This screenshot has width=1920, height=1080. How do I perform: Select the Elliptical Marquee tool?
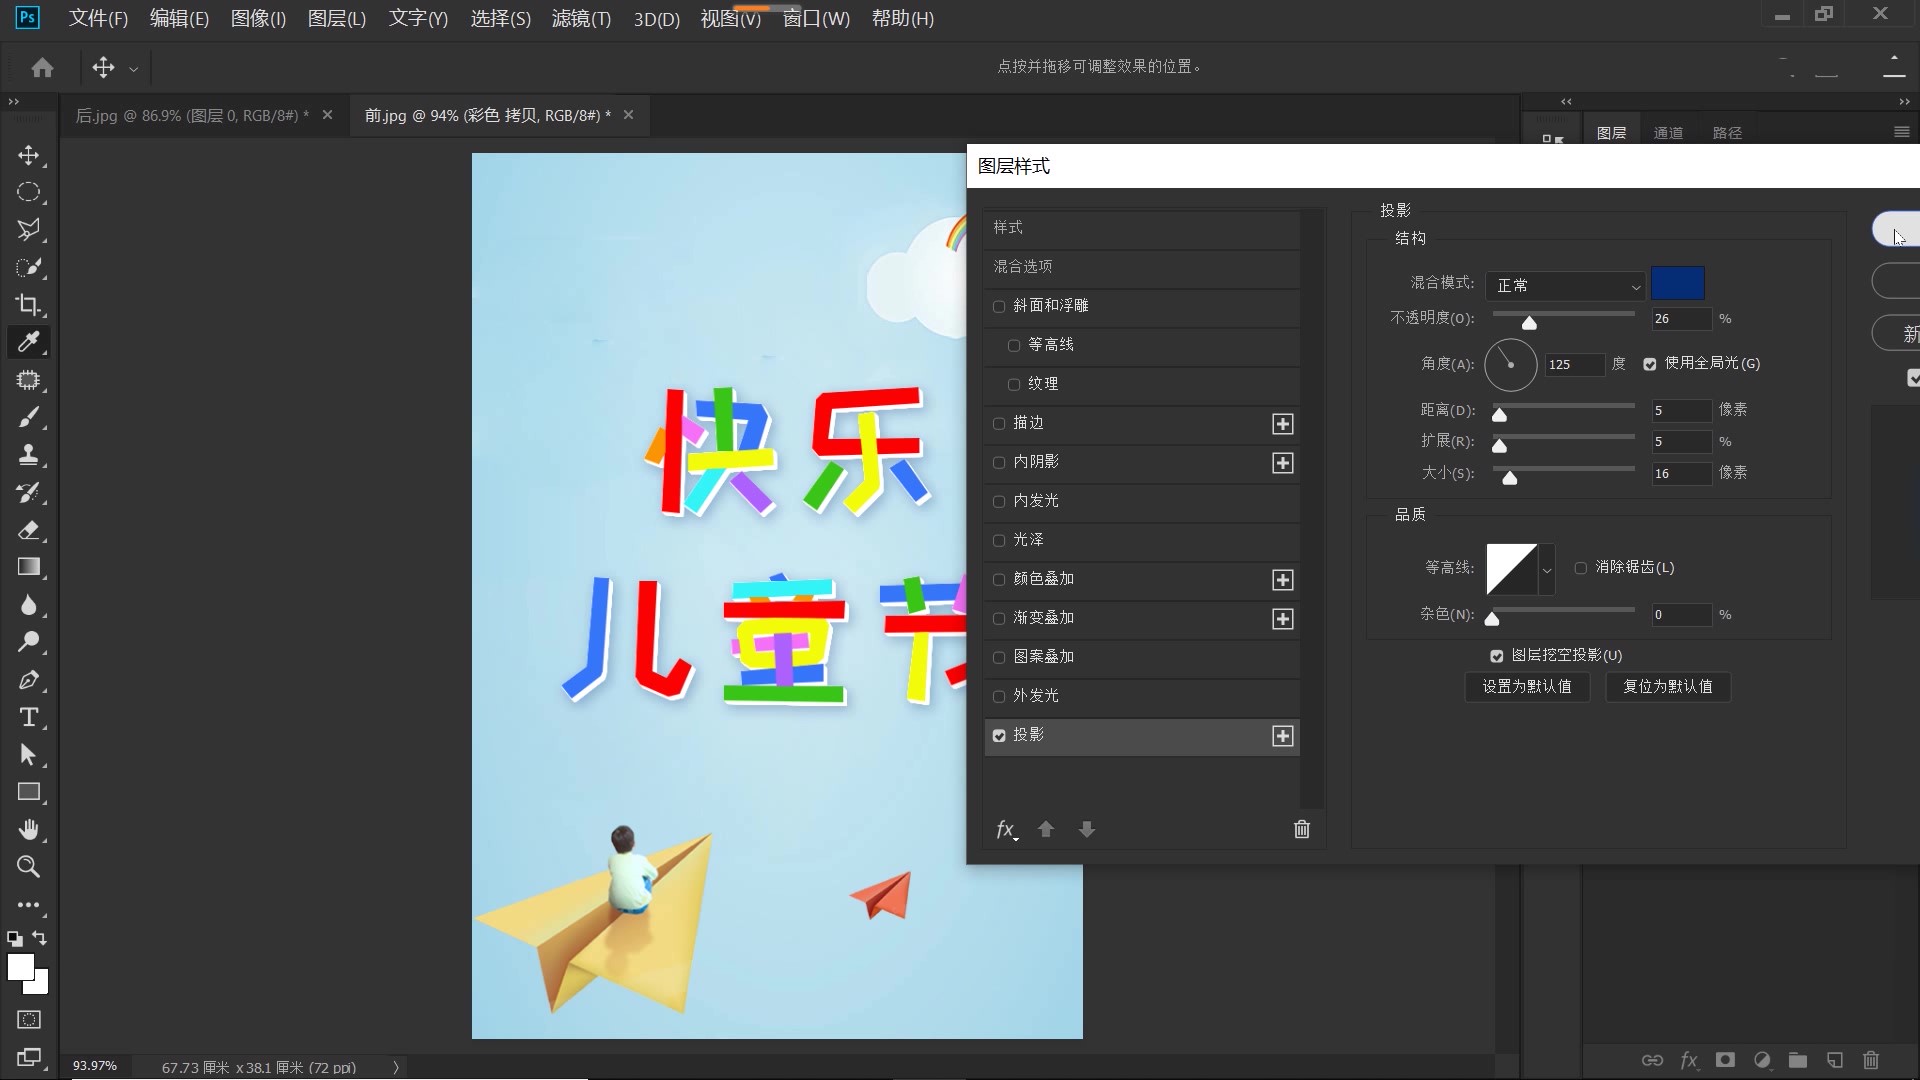28,192
